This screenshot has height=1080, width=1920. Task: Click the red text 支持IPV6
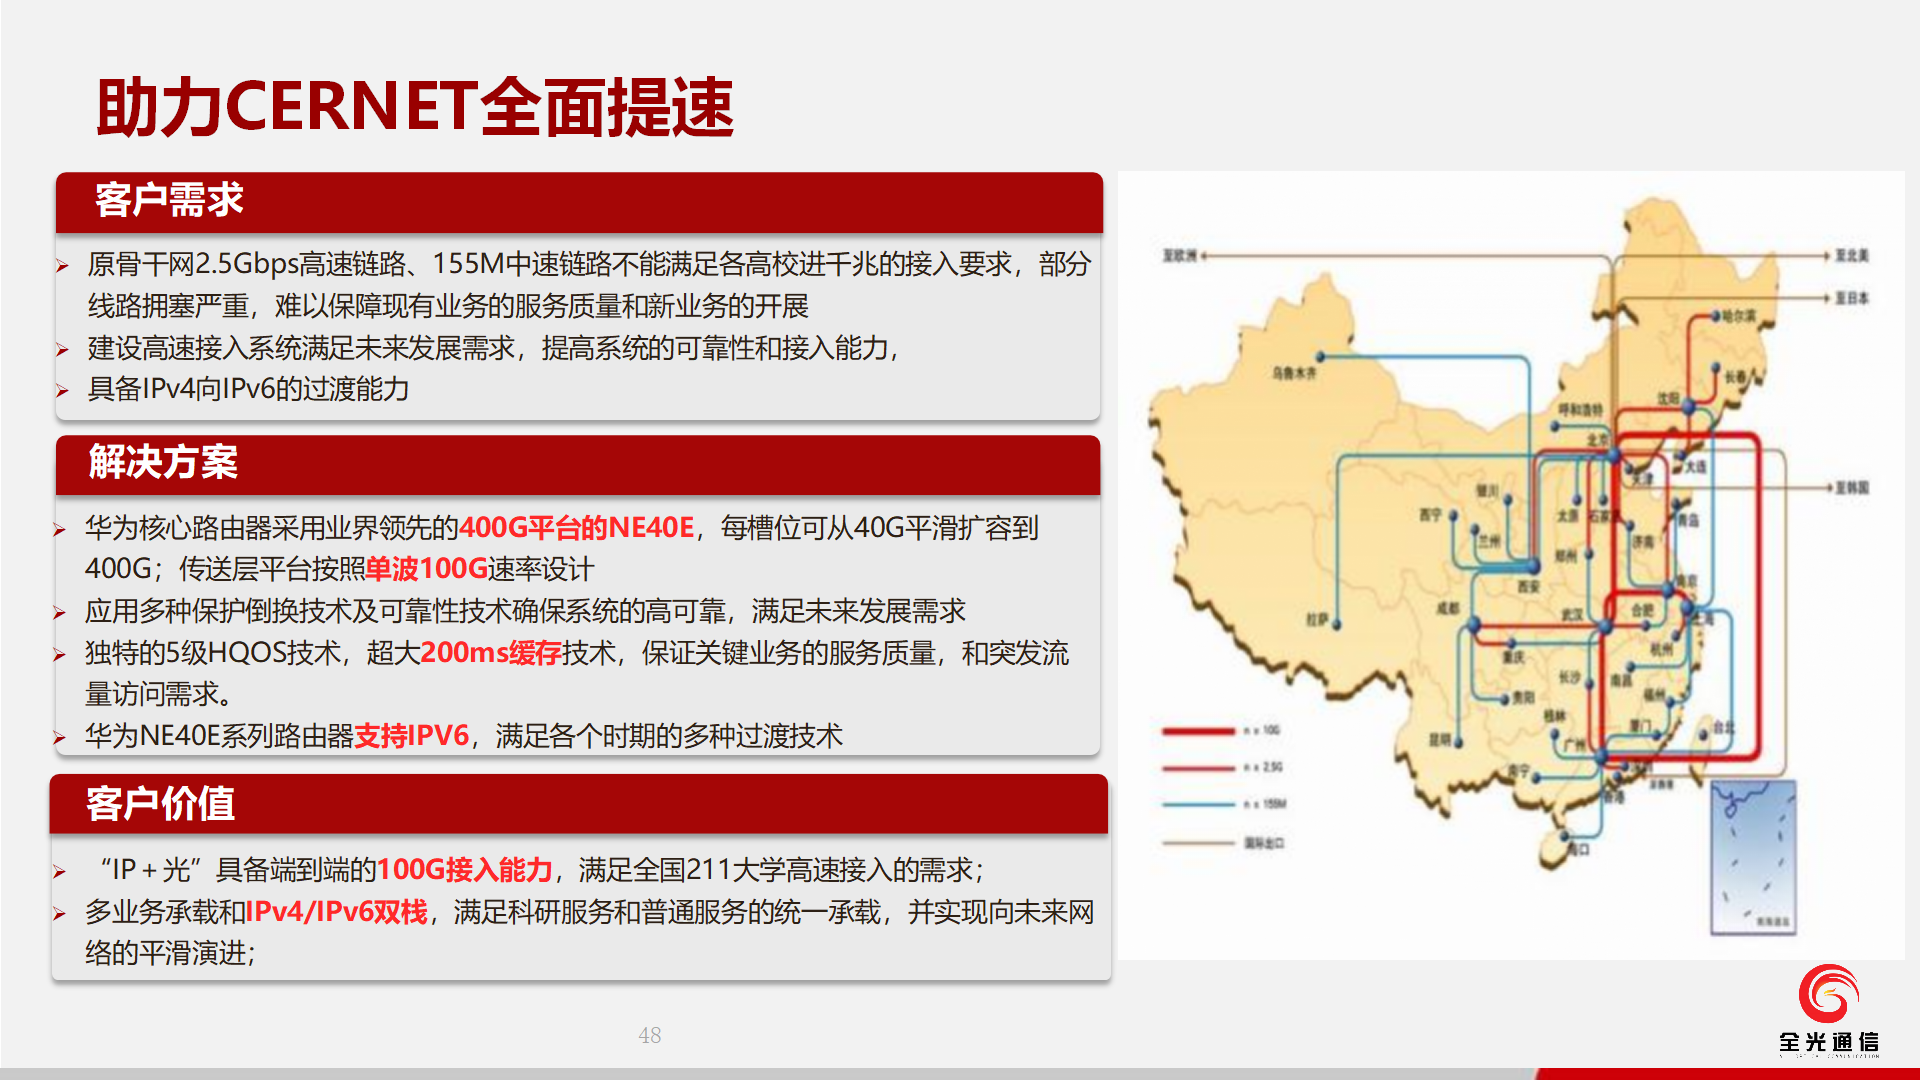point(412,736)
